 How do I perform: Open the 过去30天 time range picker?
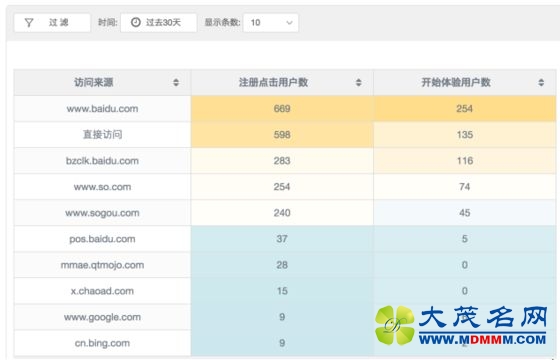159,22
